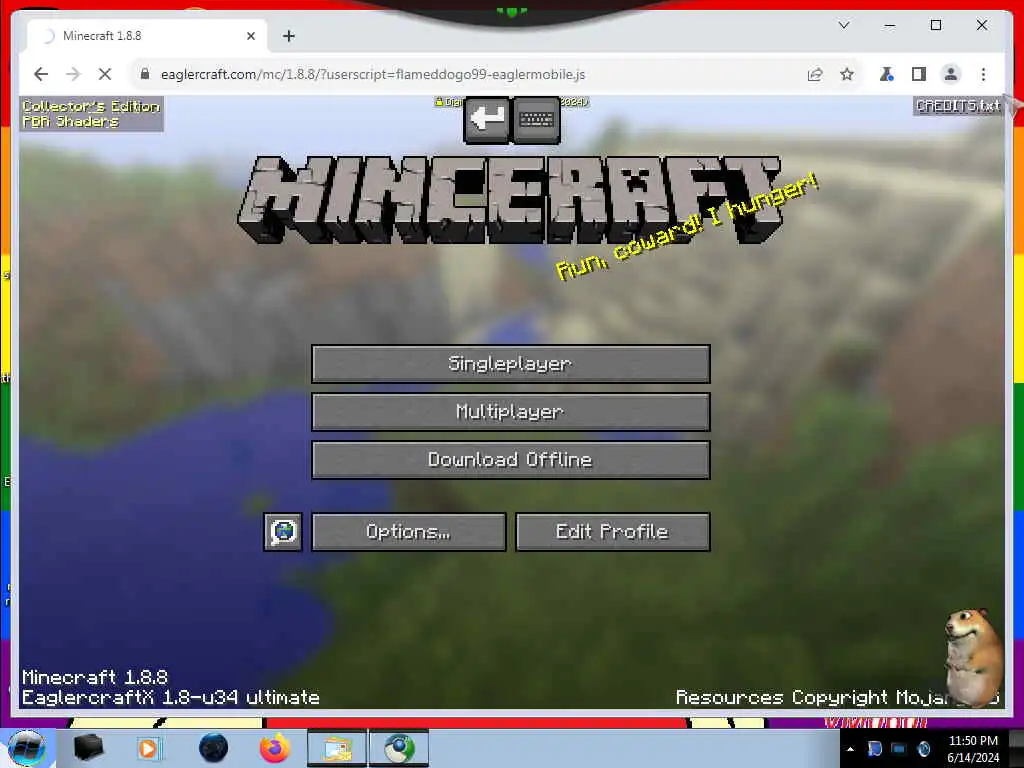1024x768 pixels.
Task: Open the Windows Start menu
Action: (x=27, y=748)
